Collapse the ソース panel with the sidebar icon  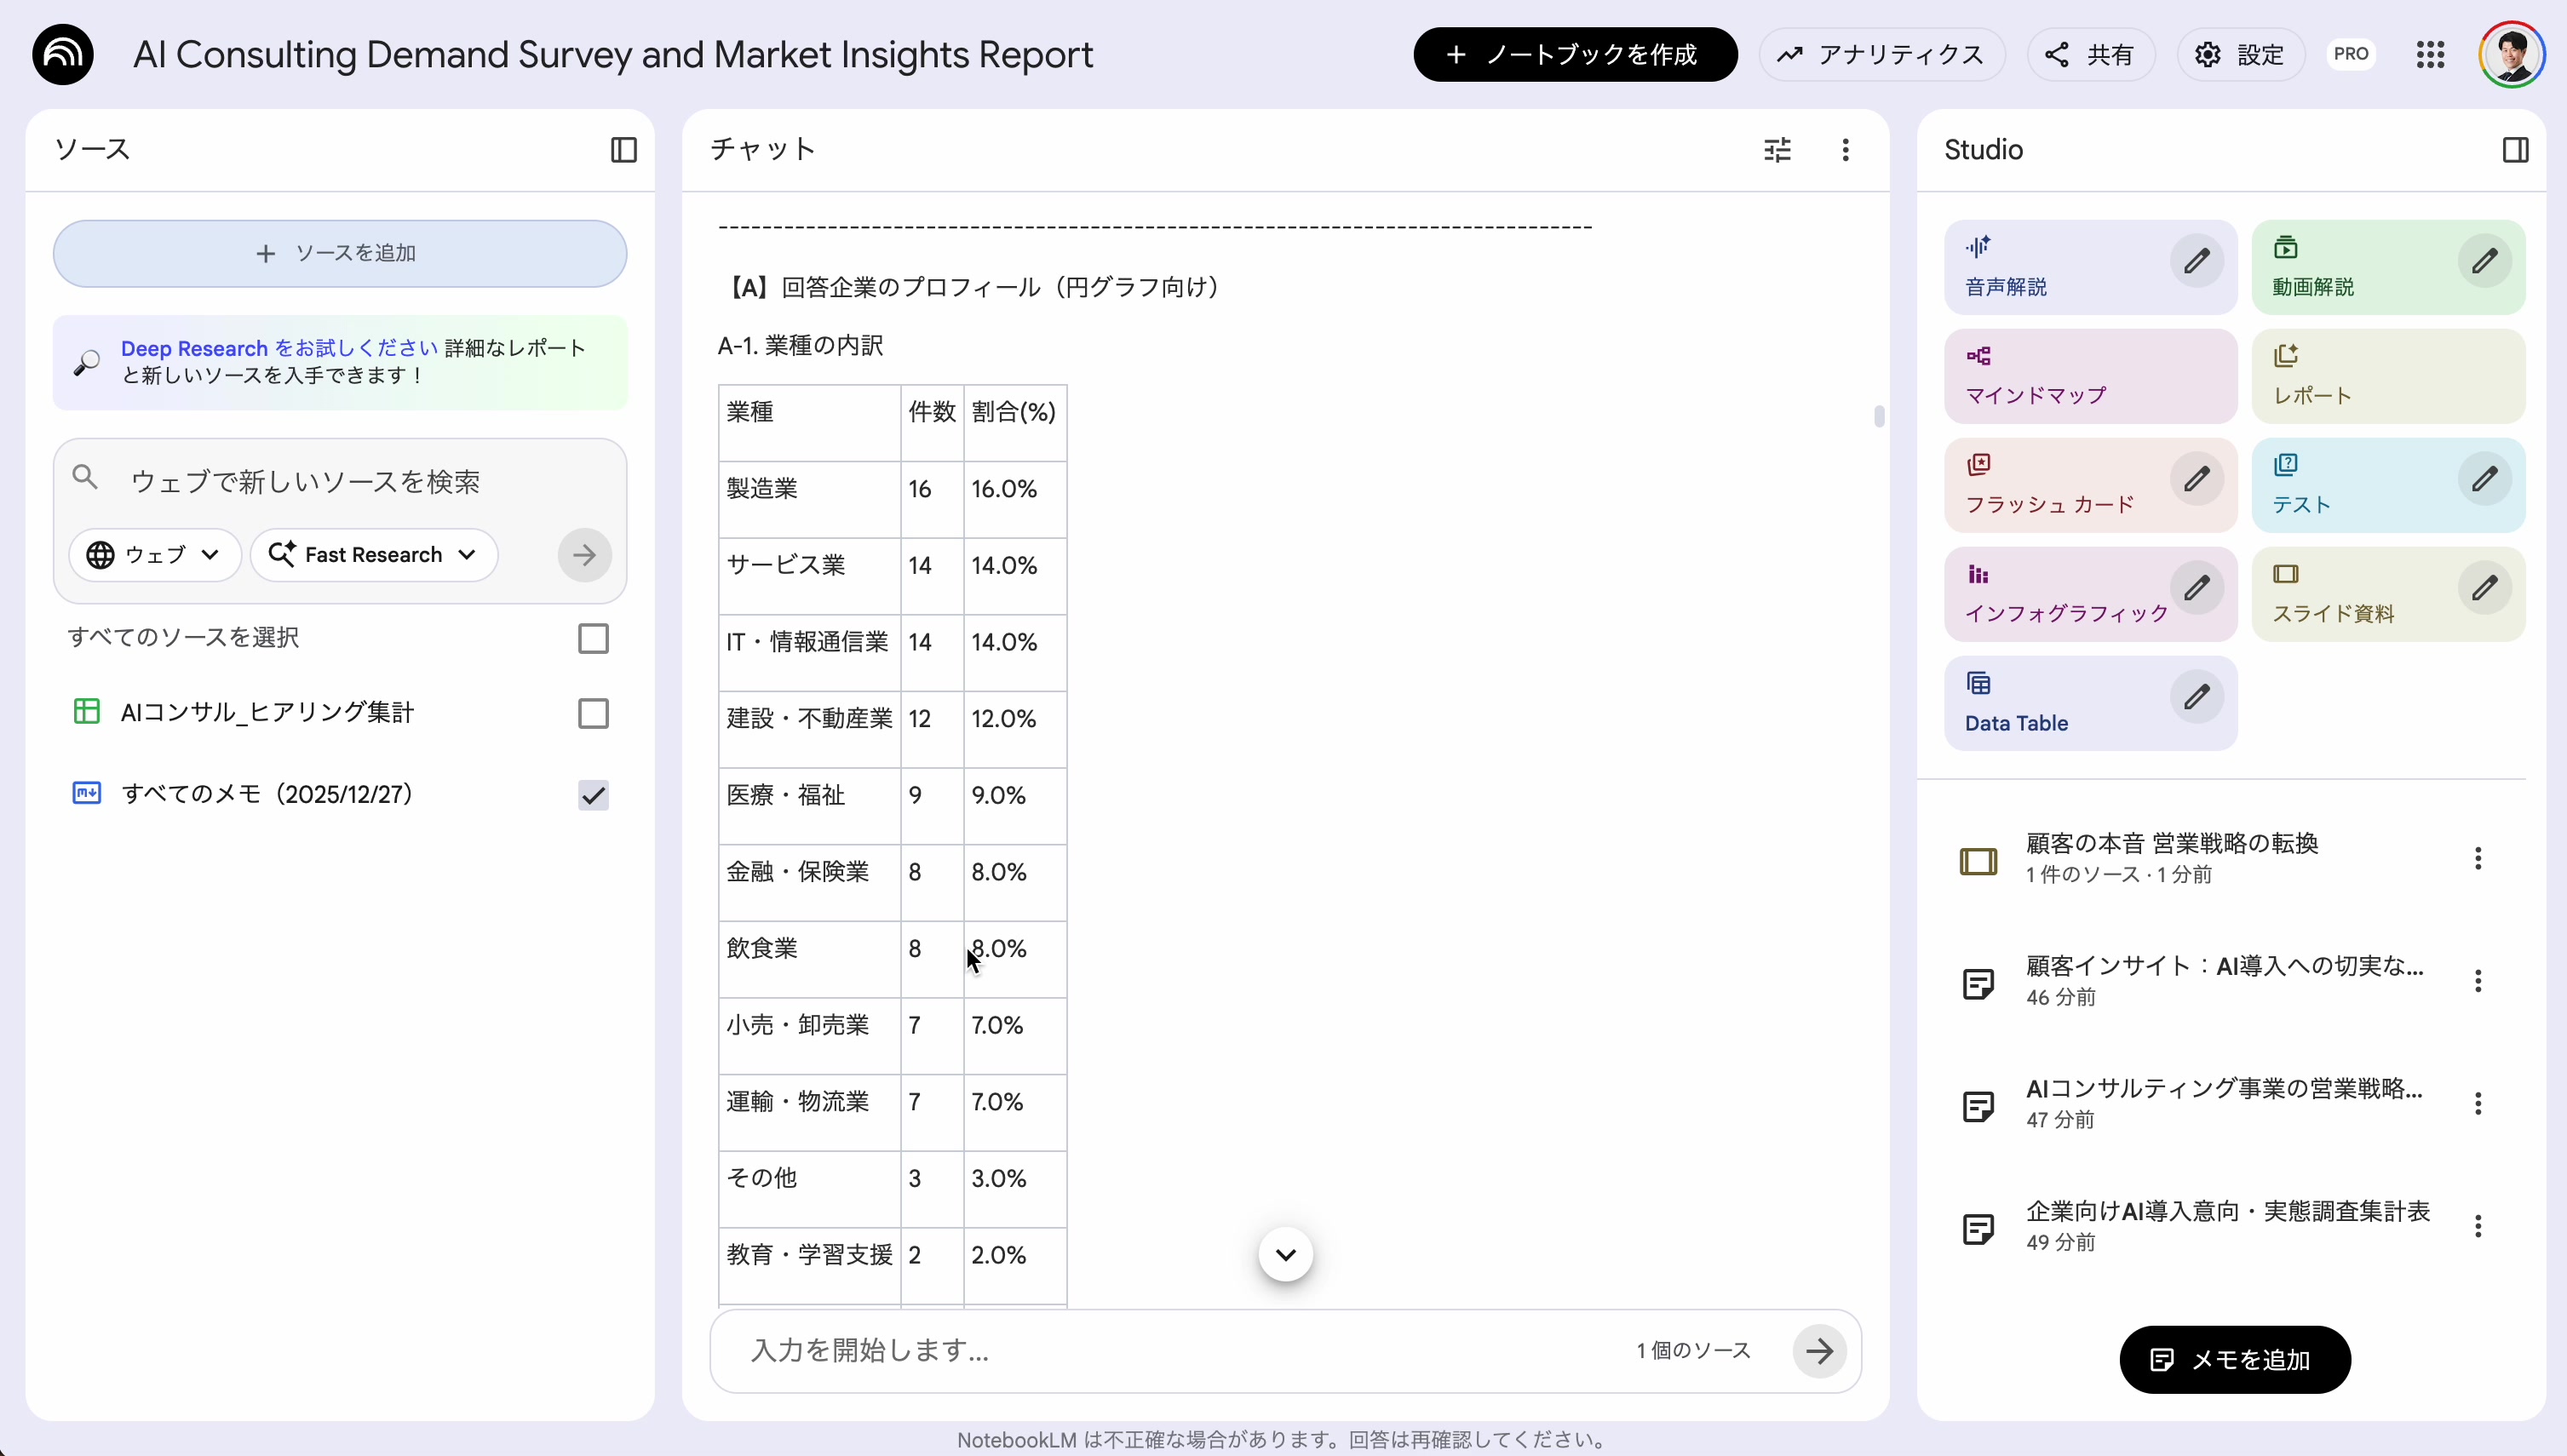pos(623,149)
